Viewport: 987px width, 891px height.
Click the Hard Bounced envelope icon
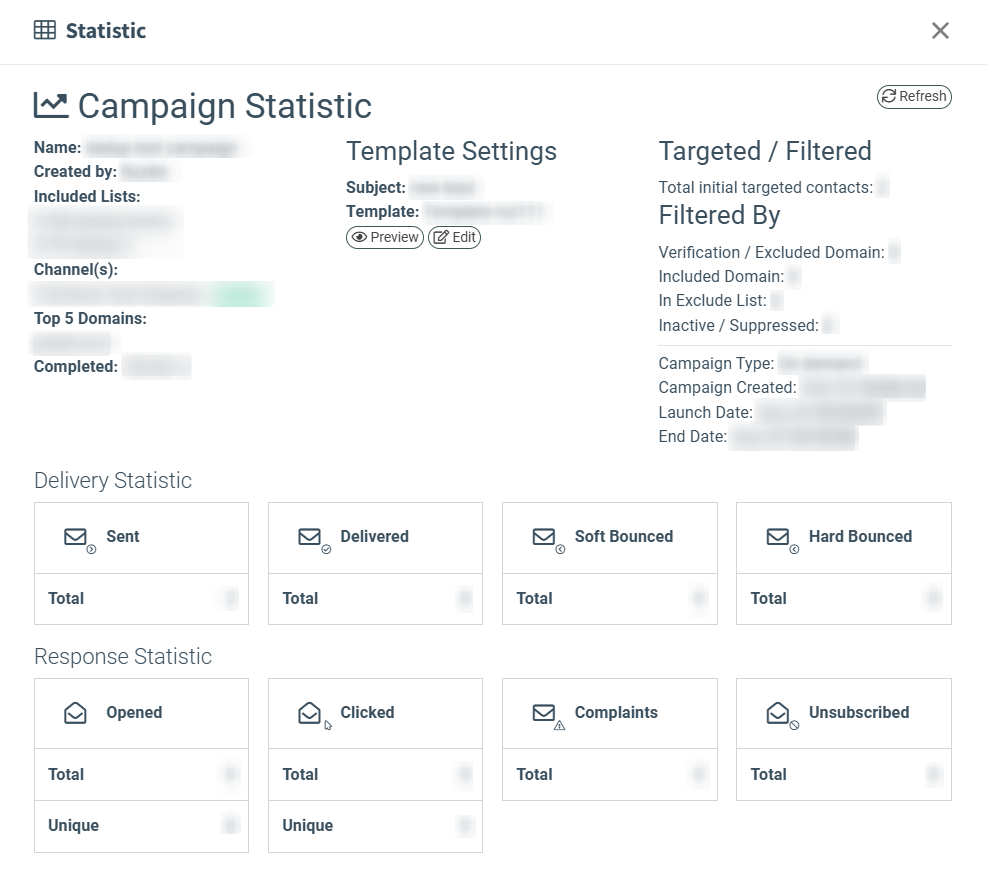(782, 540)
